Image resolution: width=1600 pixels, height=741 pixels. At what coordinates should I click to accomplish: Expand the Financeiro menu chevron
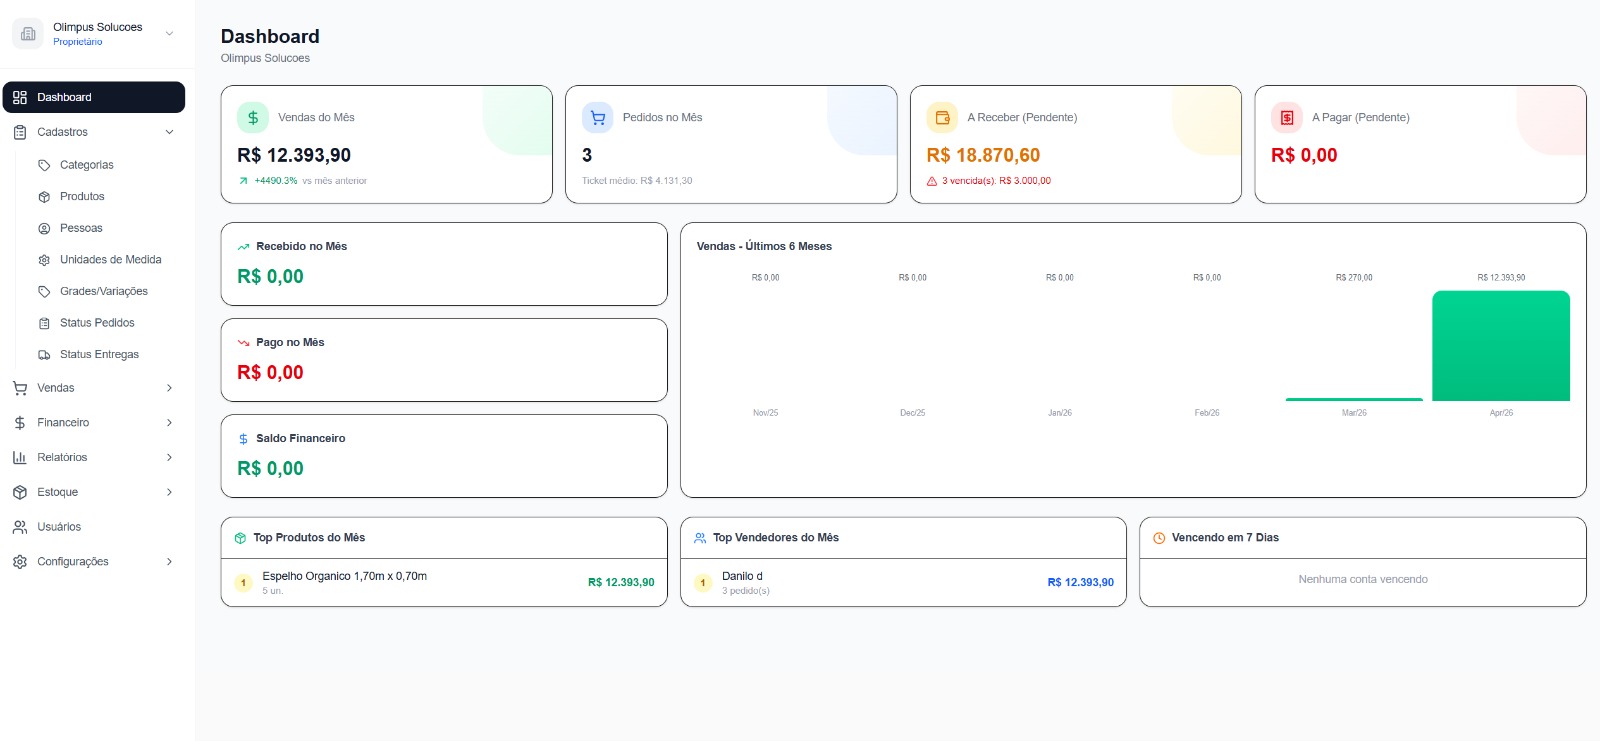tap(169, 423)
